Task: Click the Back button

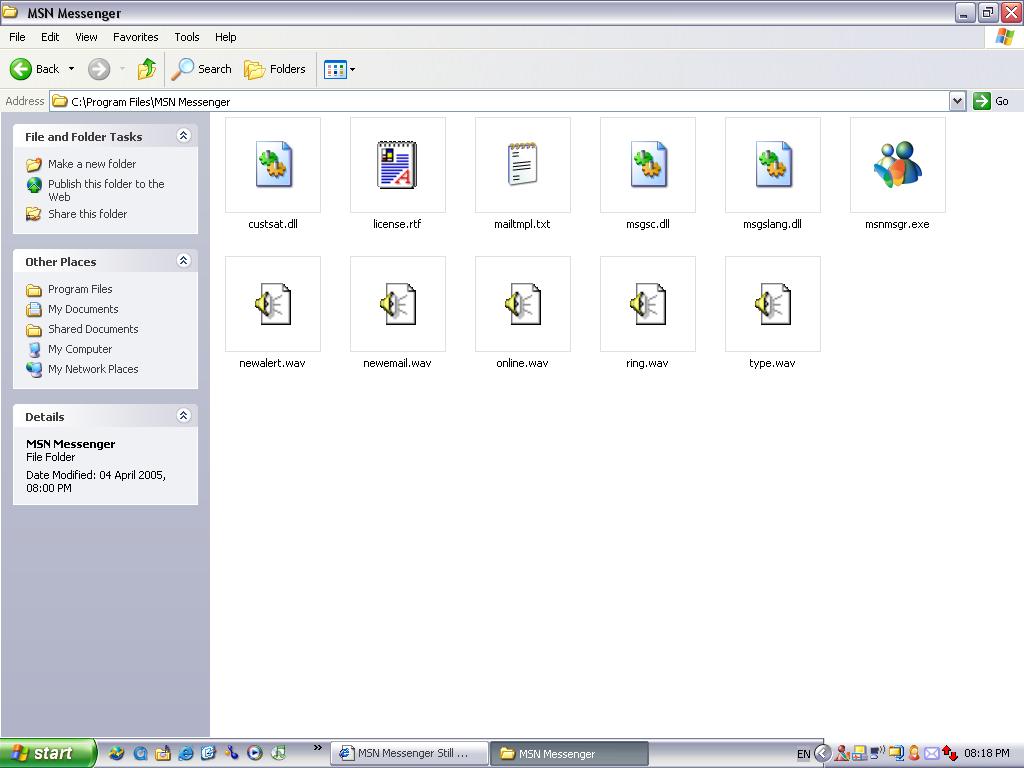Action: click(x=35, y=69)
